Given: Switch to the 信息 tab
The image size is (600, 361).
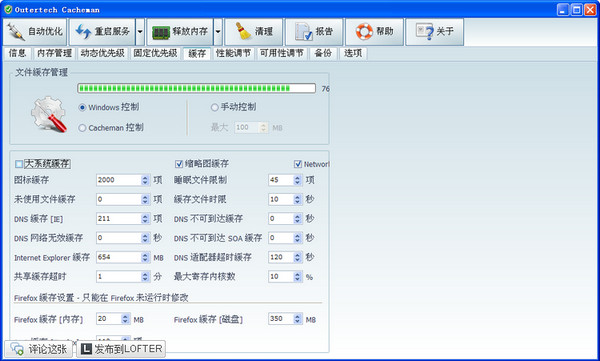Looking at the screenshot, I should point(18,53).
